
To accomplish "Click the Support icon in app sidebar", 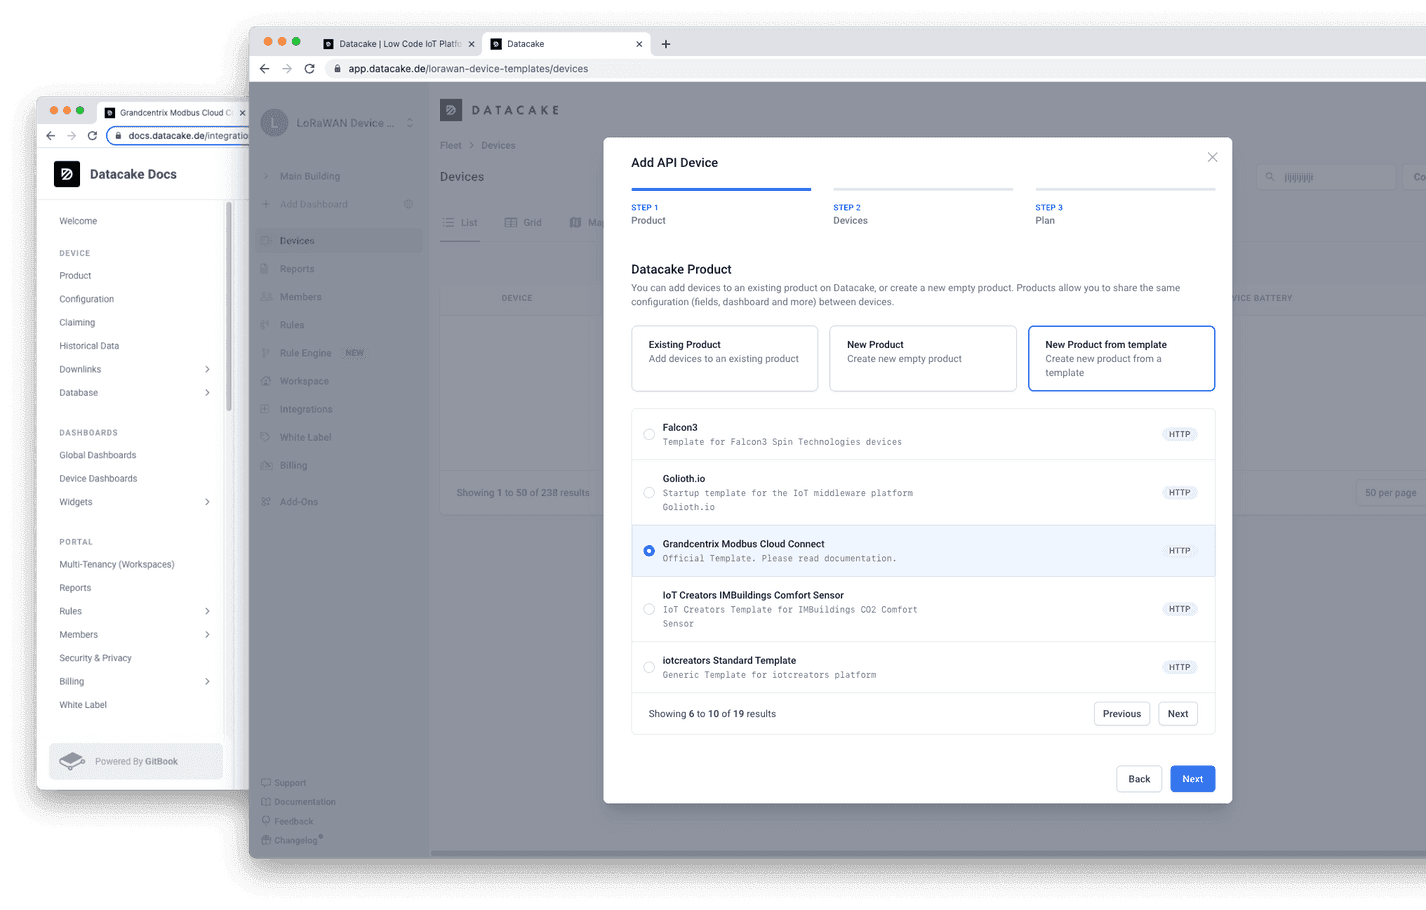I will (x=266, y=783).
